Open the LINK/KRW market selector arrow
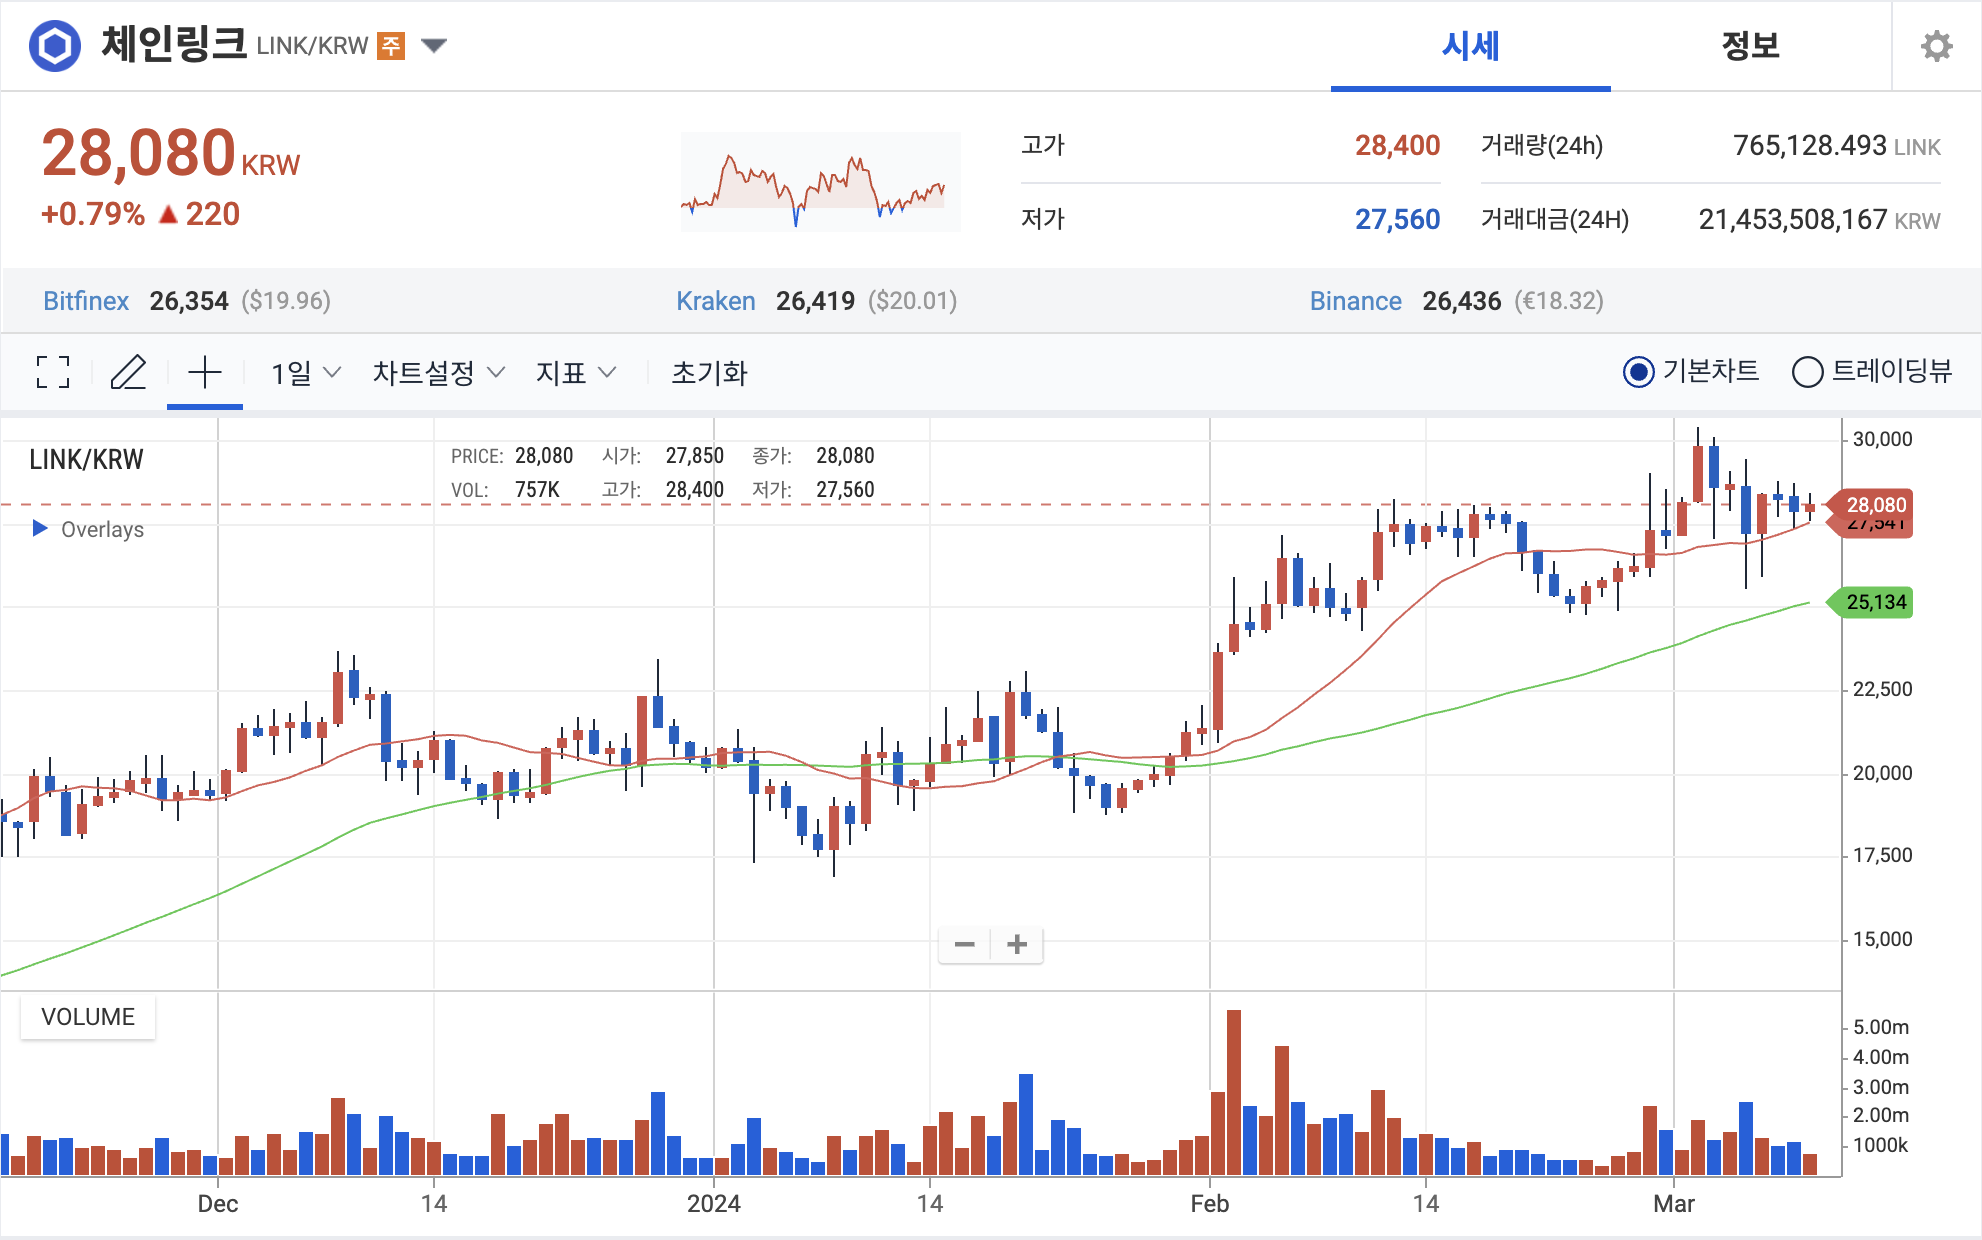 (x=434, y=46)
